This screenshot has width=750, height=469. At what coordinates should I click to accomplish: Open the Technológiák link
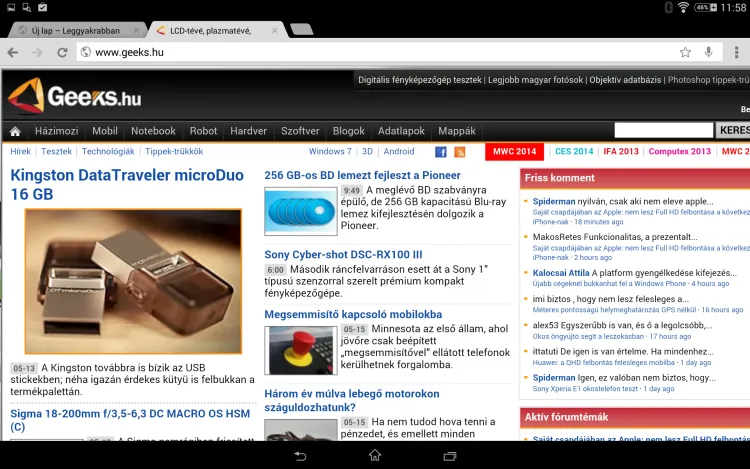point(108,152)
